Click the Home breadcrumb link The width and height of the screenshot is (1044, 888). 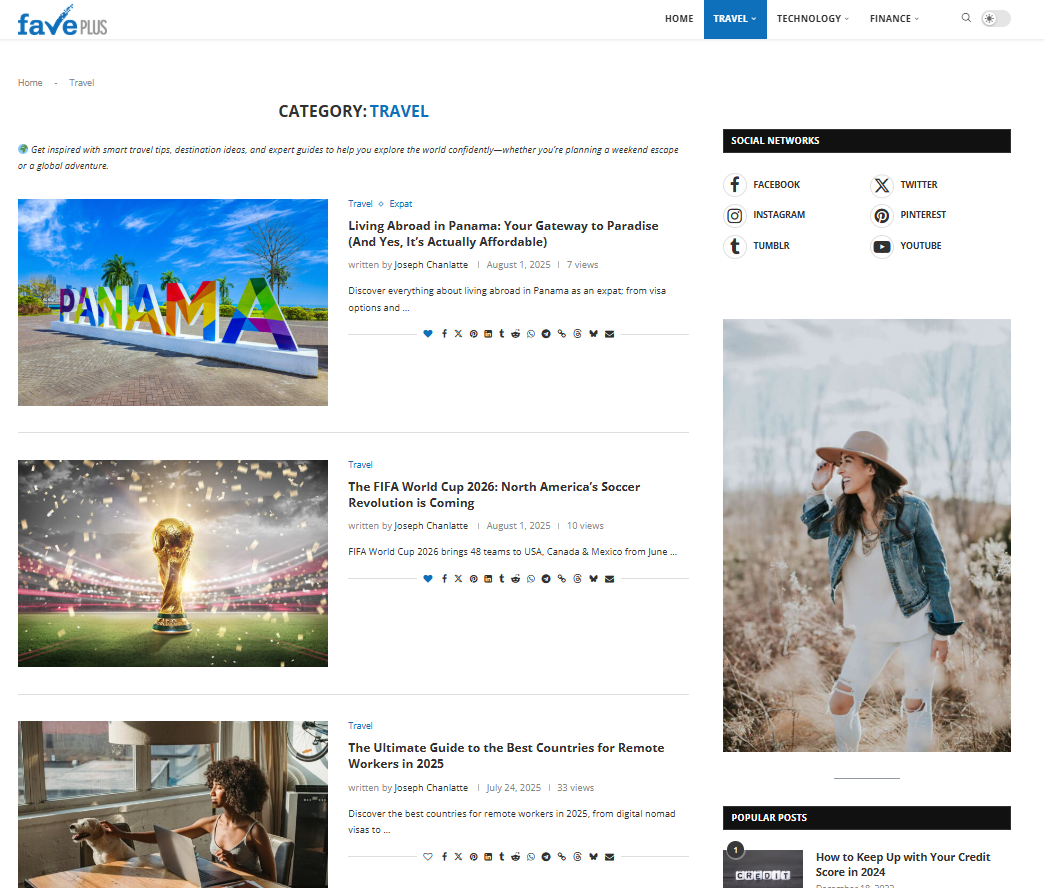pyautogui.click(x=30, y=83)
